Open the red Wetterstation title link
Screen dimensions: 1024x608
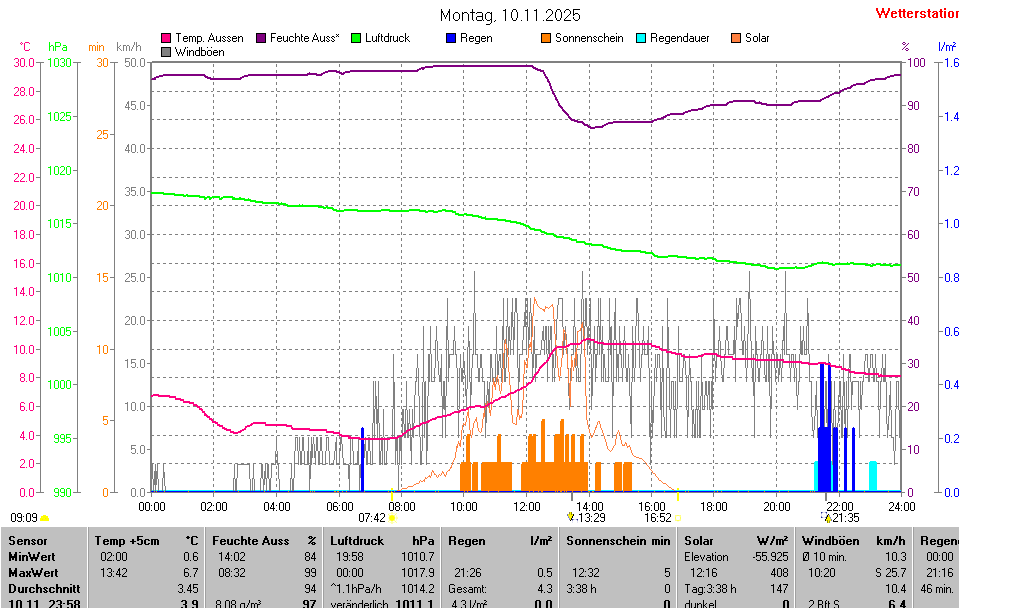coord(916,14)
